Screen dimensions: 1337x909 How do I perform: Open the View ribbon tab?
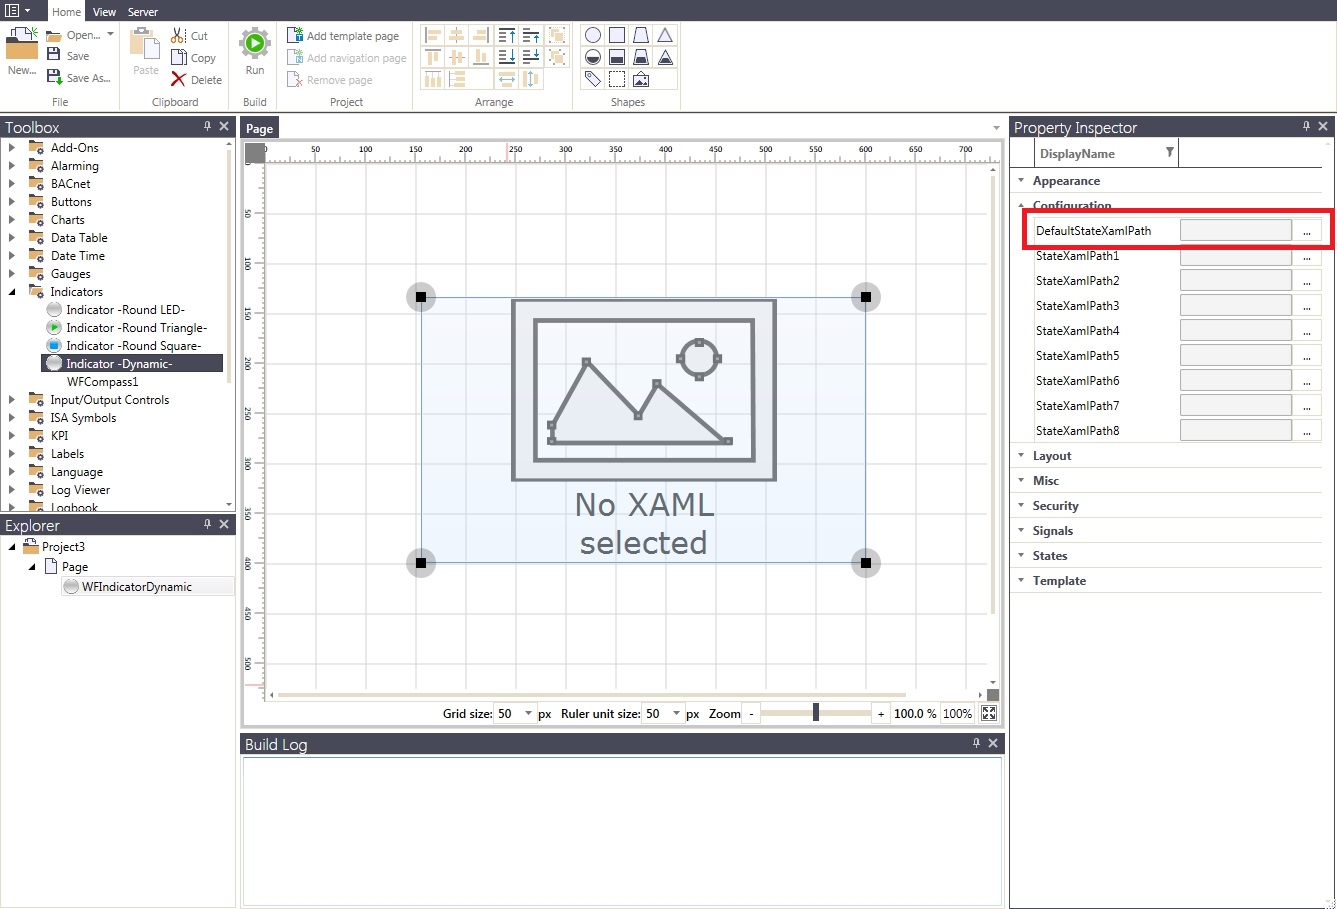(x=104, y=12)
